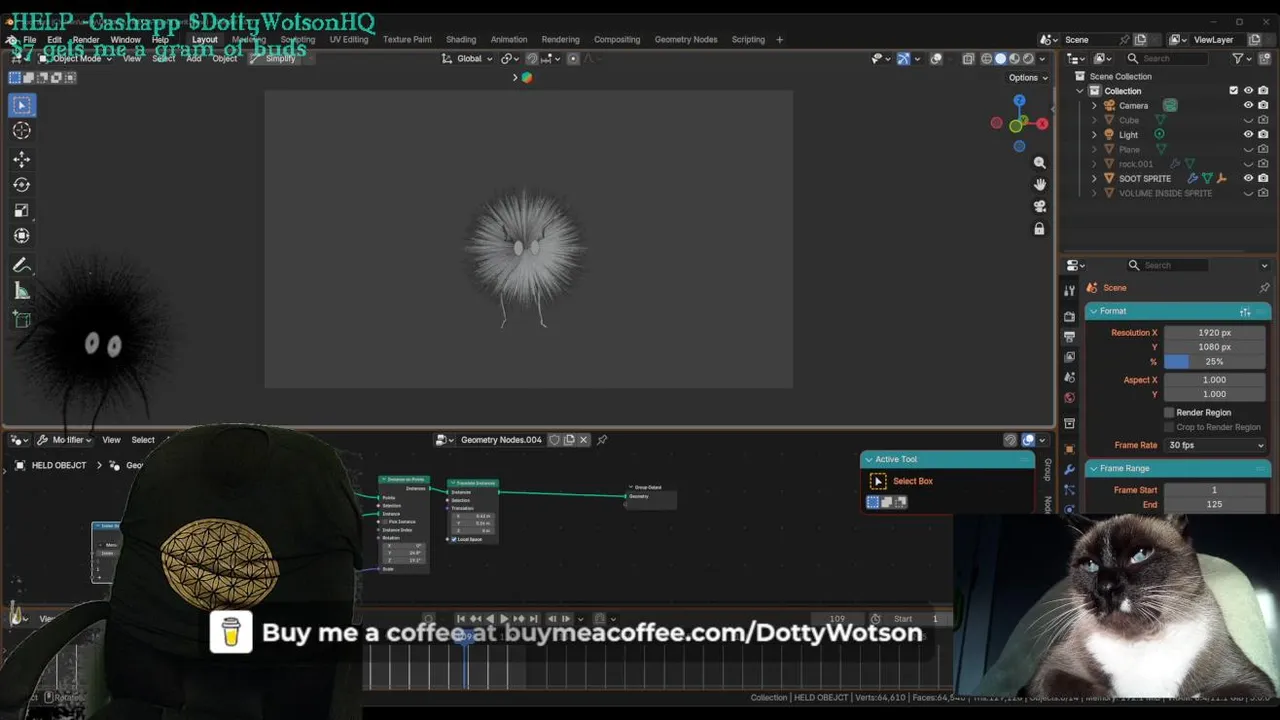This screenshot has width=1280, height=720.
Task: Switch to wireframe viewport shading
Action: (x=987, y=59)
